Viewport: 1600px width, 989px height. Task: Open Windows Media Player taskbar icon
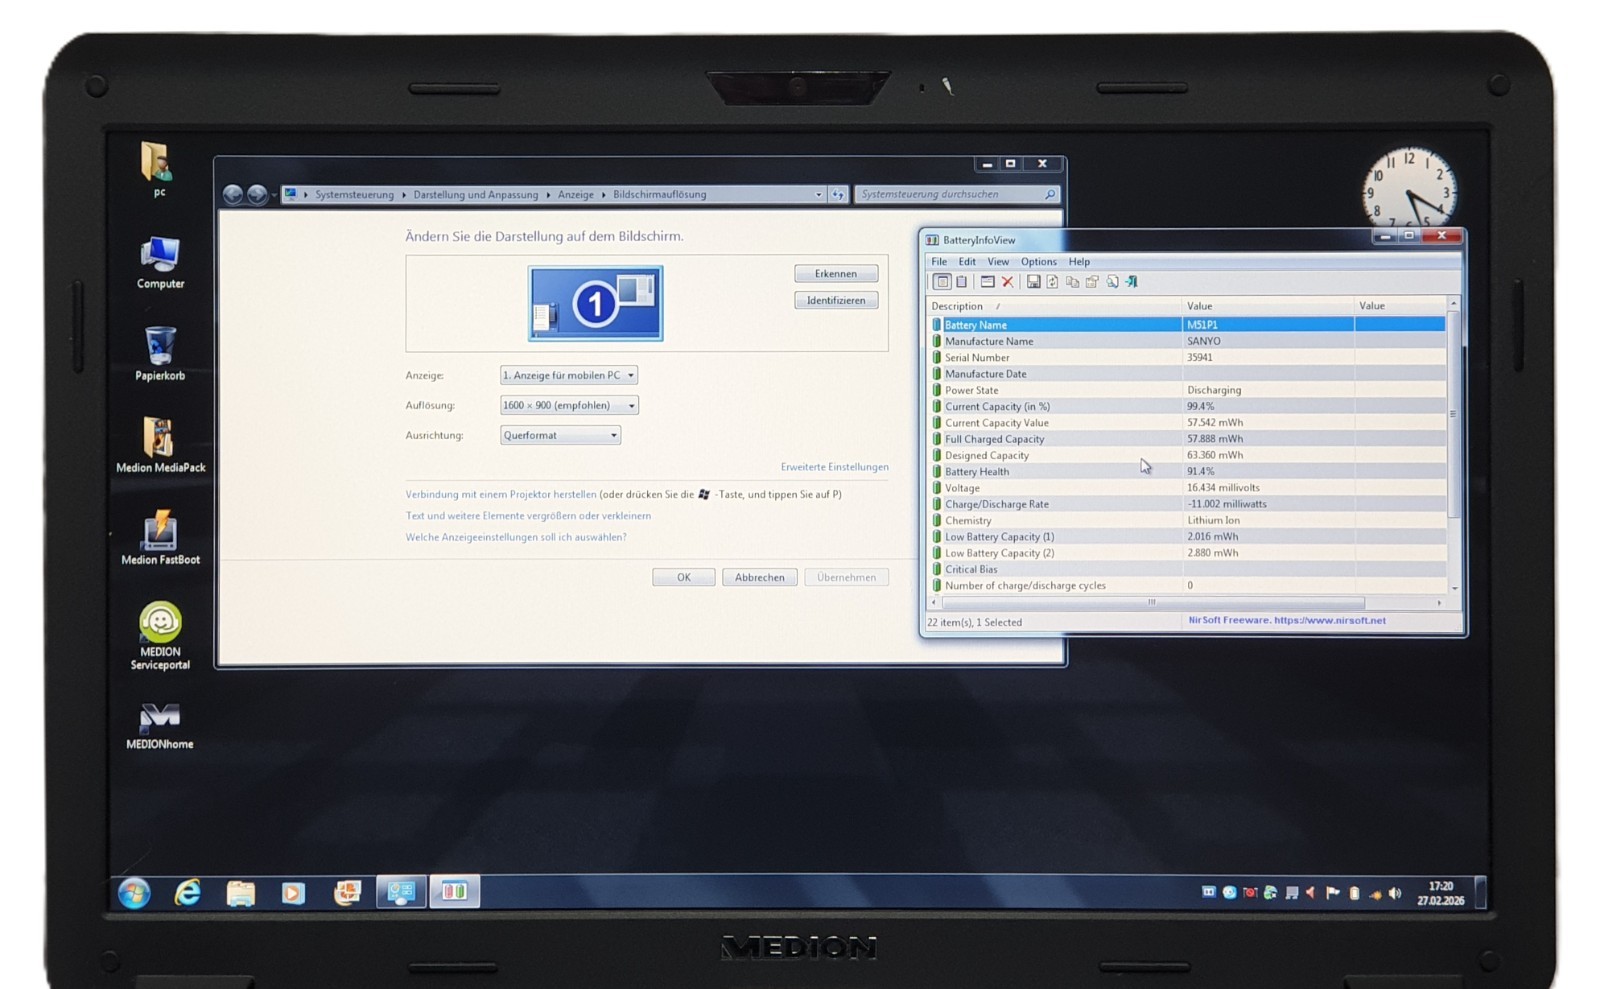pos(293,892)
